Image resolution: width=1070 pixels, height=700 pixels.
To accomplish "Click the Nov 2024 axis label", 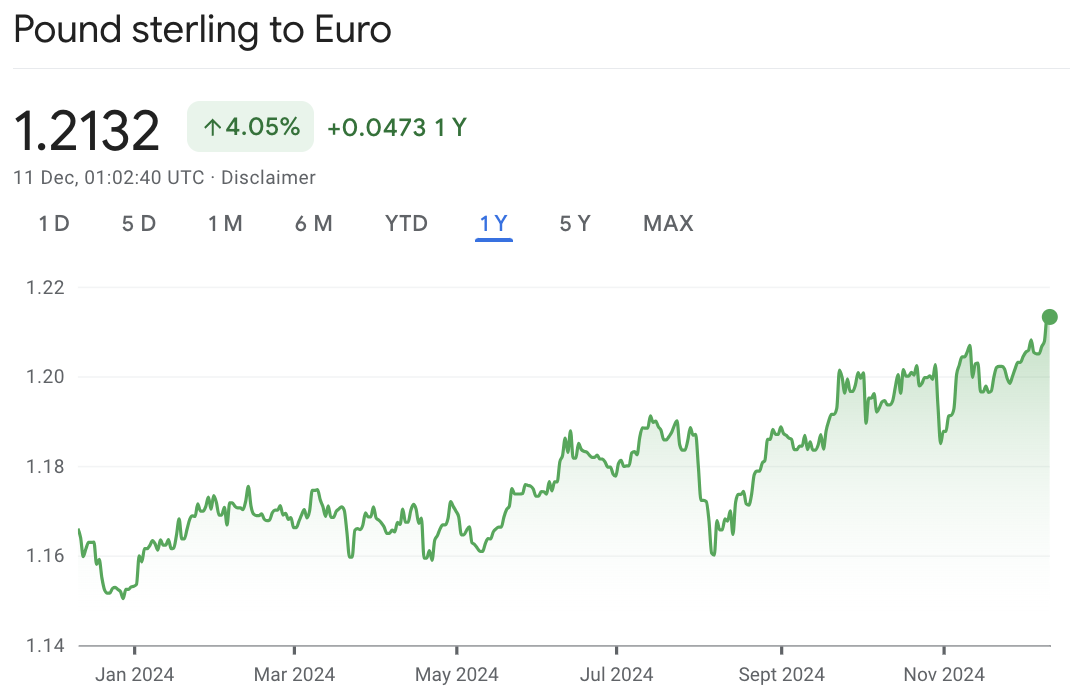I will tap(944, 674).
